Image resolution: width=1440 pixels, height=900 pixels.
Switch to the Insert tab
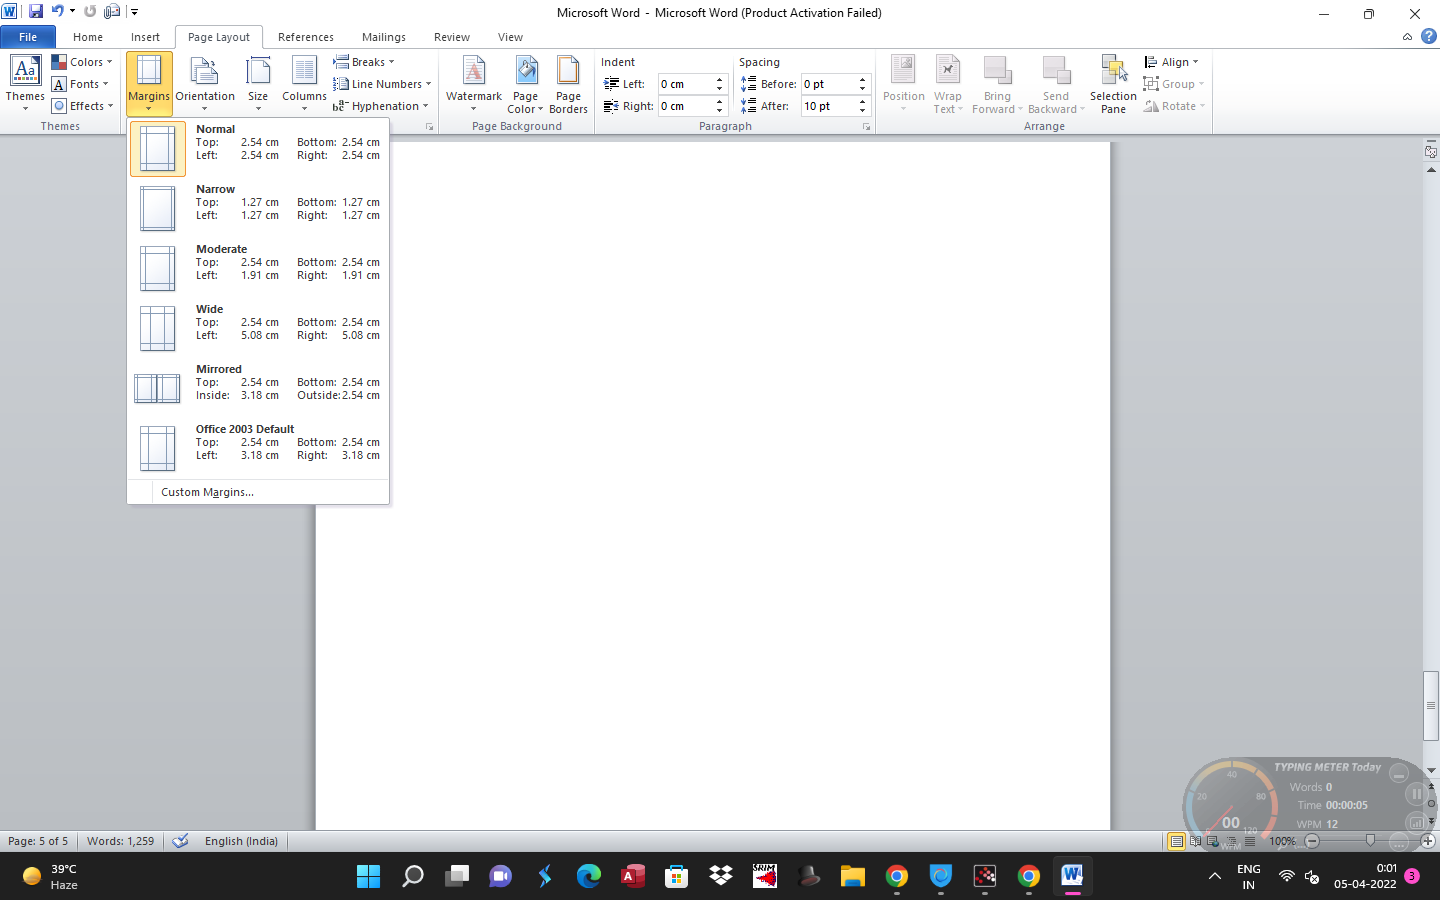point(145,37)
